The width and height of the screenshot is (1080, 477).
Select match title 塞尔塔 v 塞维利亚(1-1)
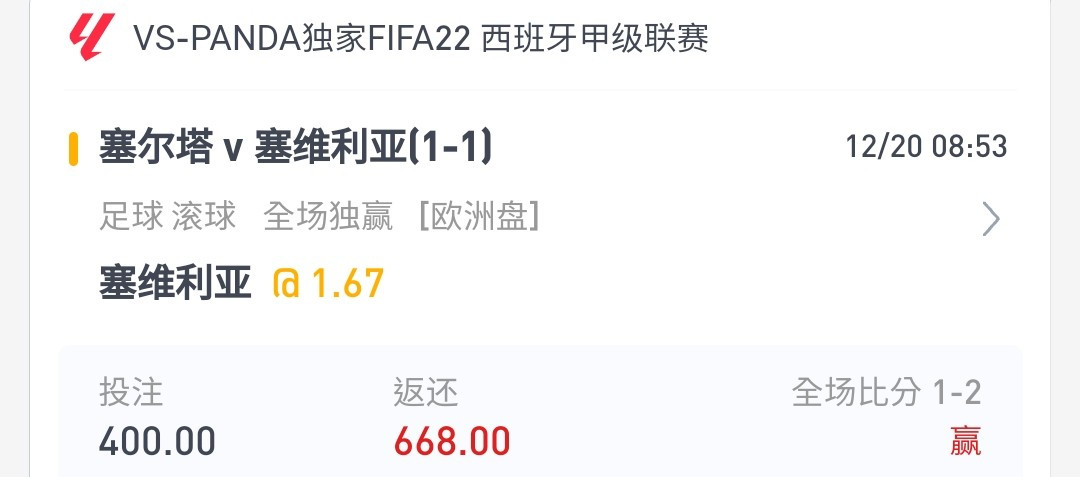coord(295,148)
